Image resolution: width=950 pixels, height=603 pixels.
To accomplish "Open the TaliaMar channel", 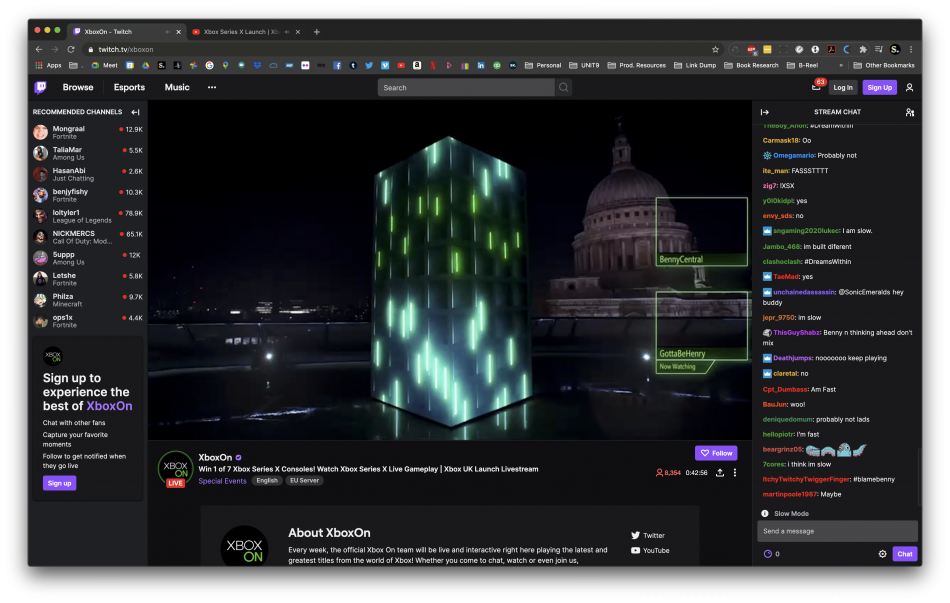I will [88, 153].
